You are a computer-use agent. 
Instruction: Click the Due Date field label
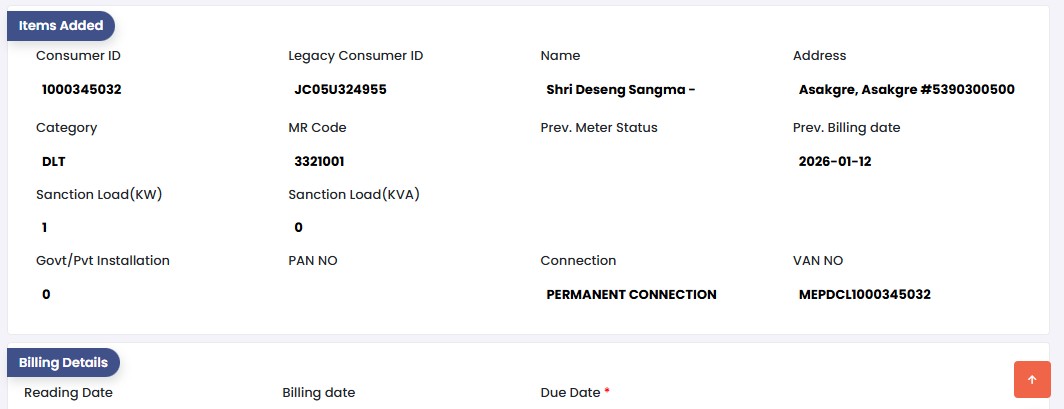(x=570, y=393)
